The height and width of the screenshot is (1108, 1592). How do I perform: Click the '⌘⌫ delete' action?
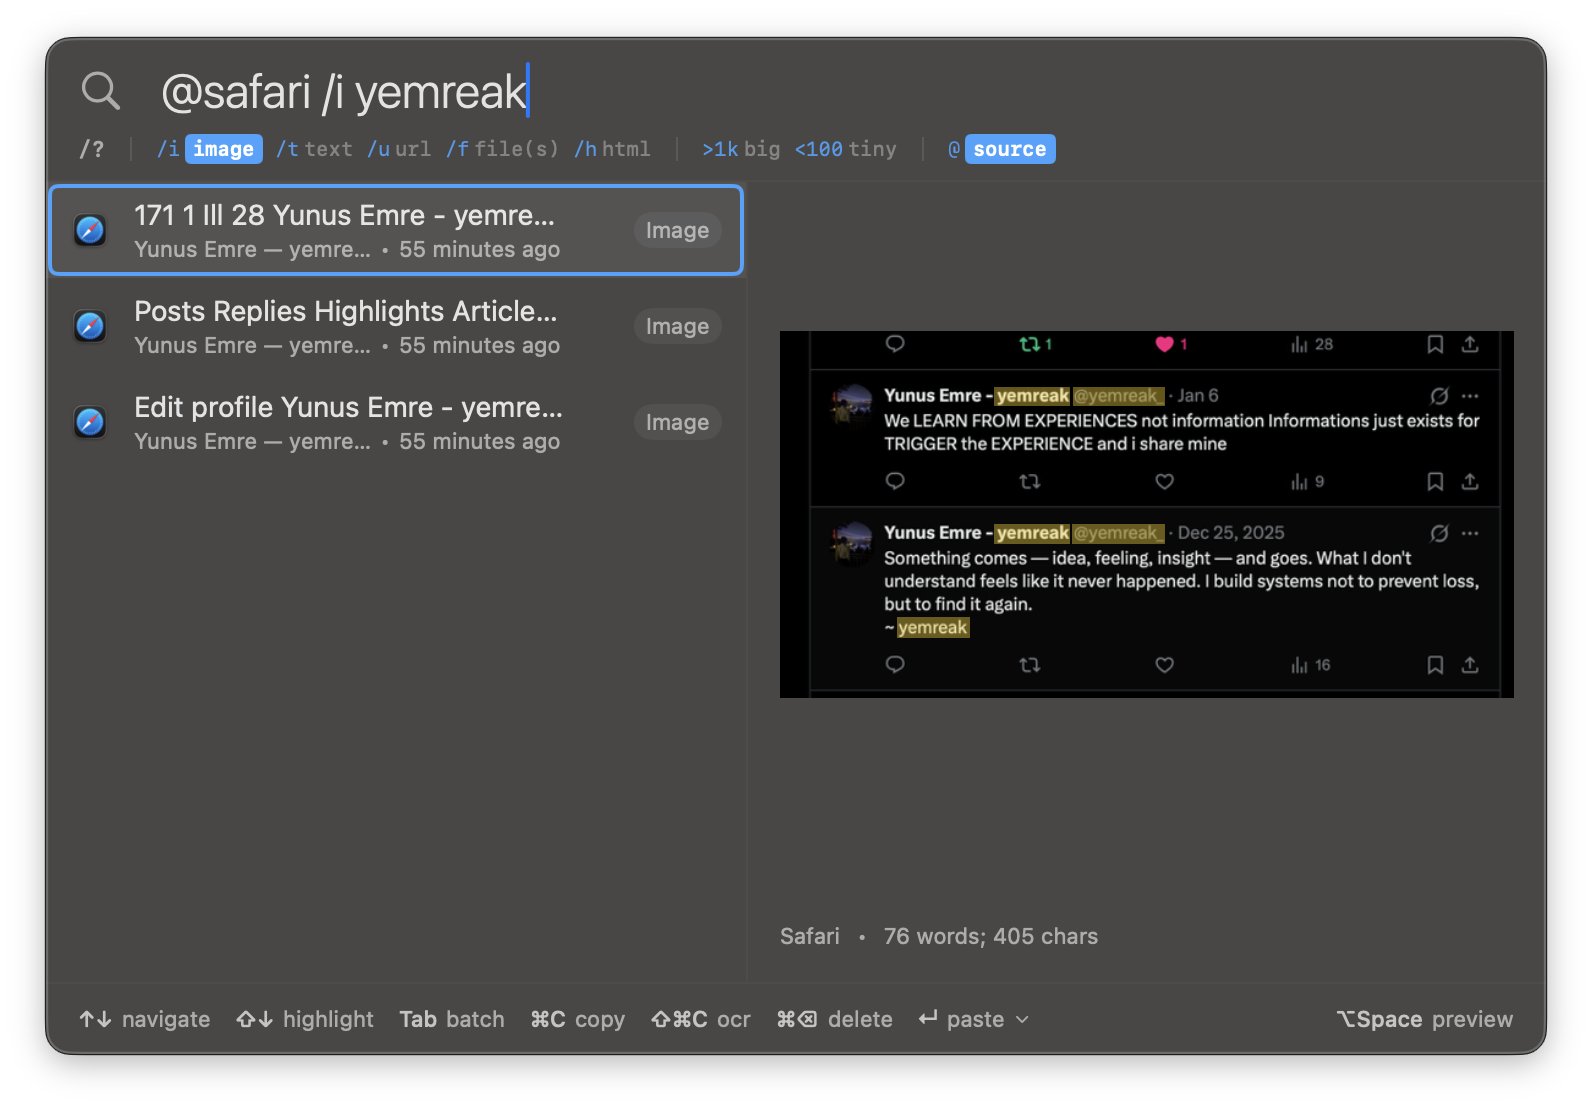[834, 1019]
